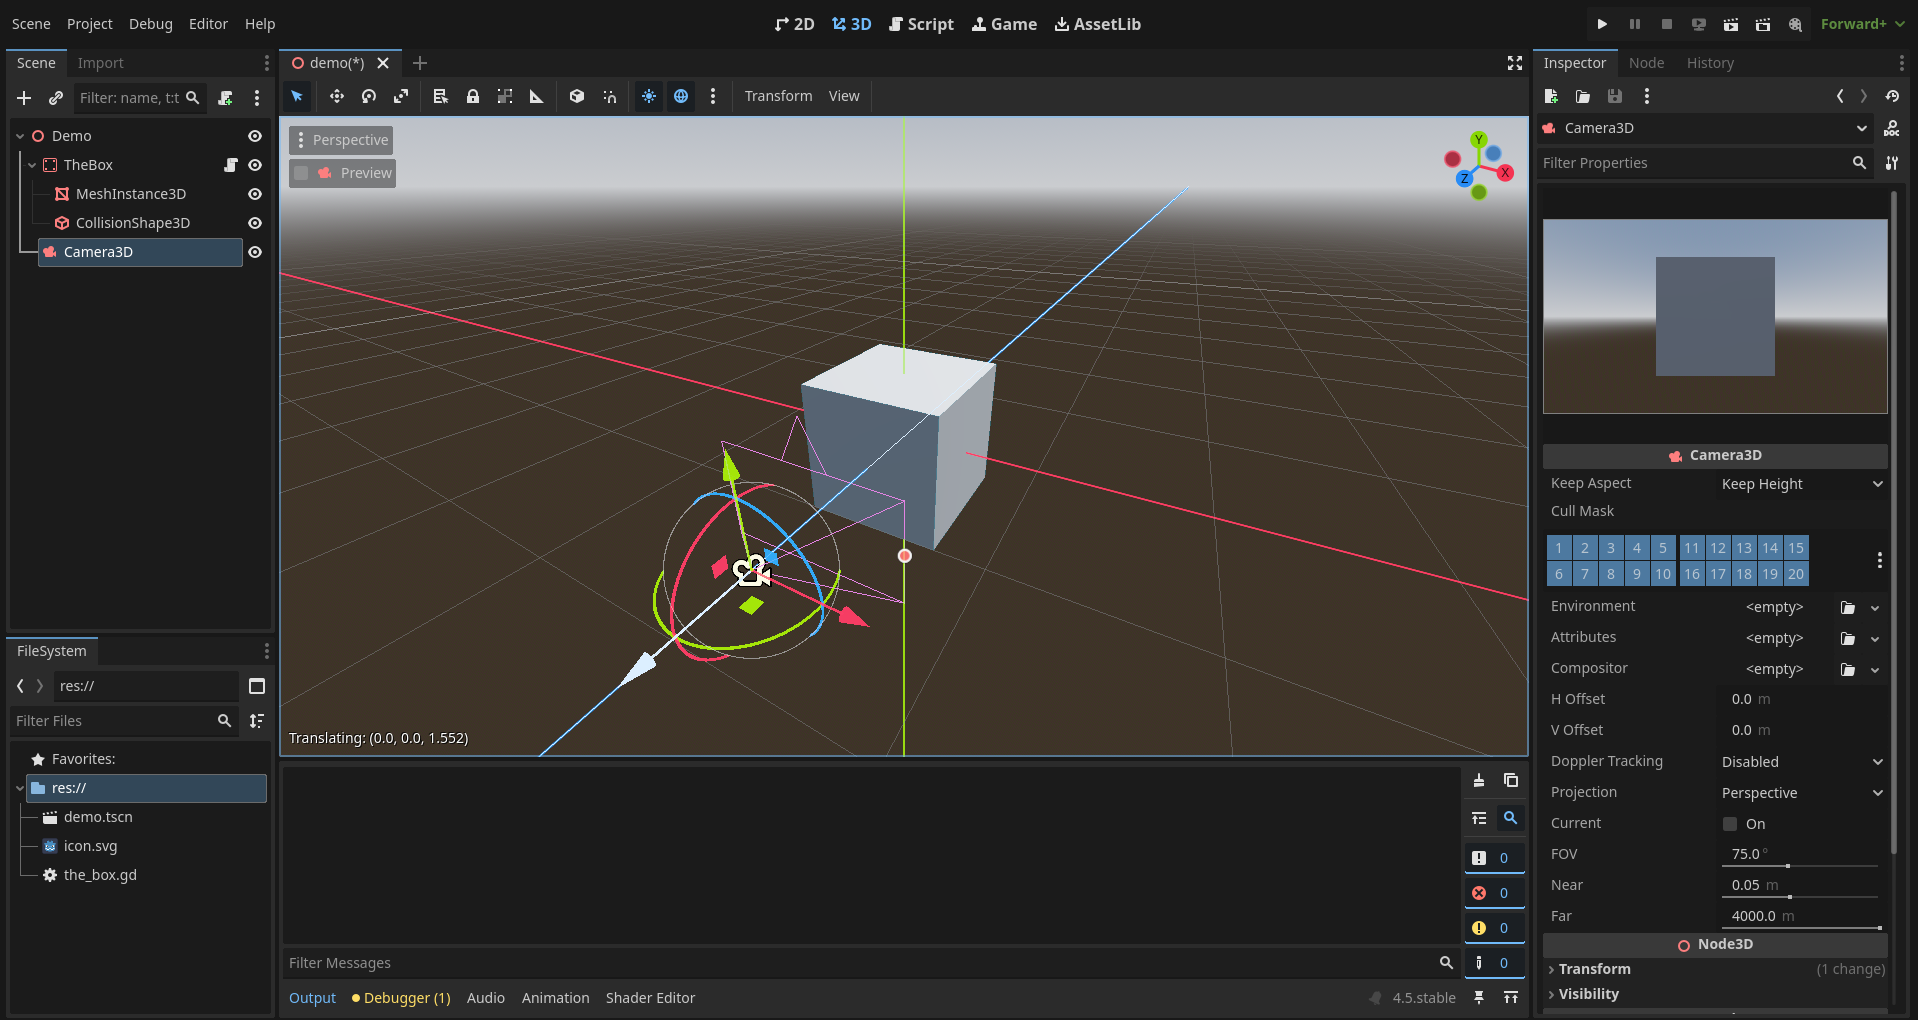Select the Rotate mode tool

[368, 96]
